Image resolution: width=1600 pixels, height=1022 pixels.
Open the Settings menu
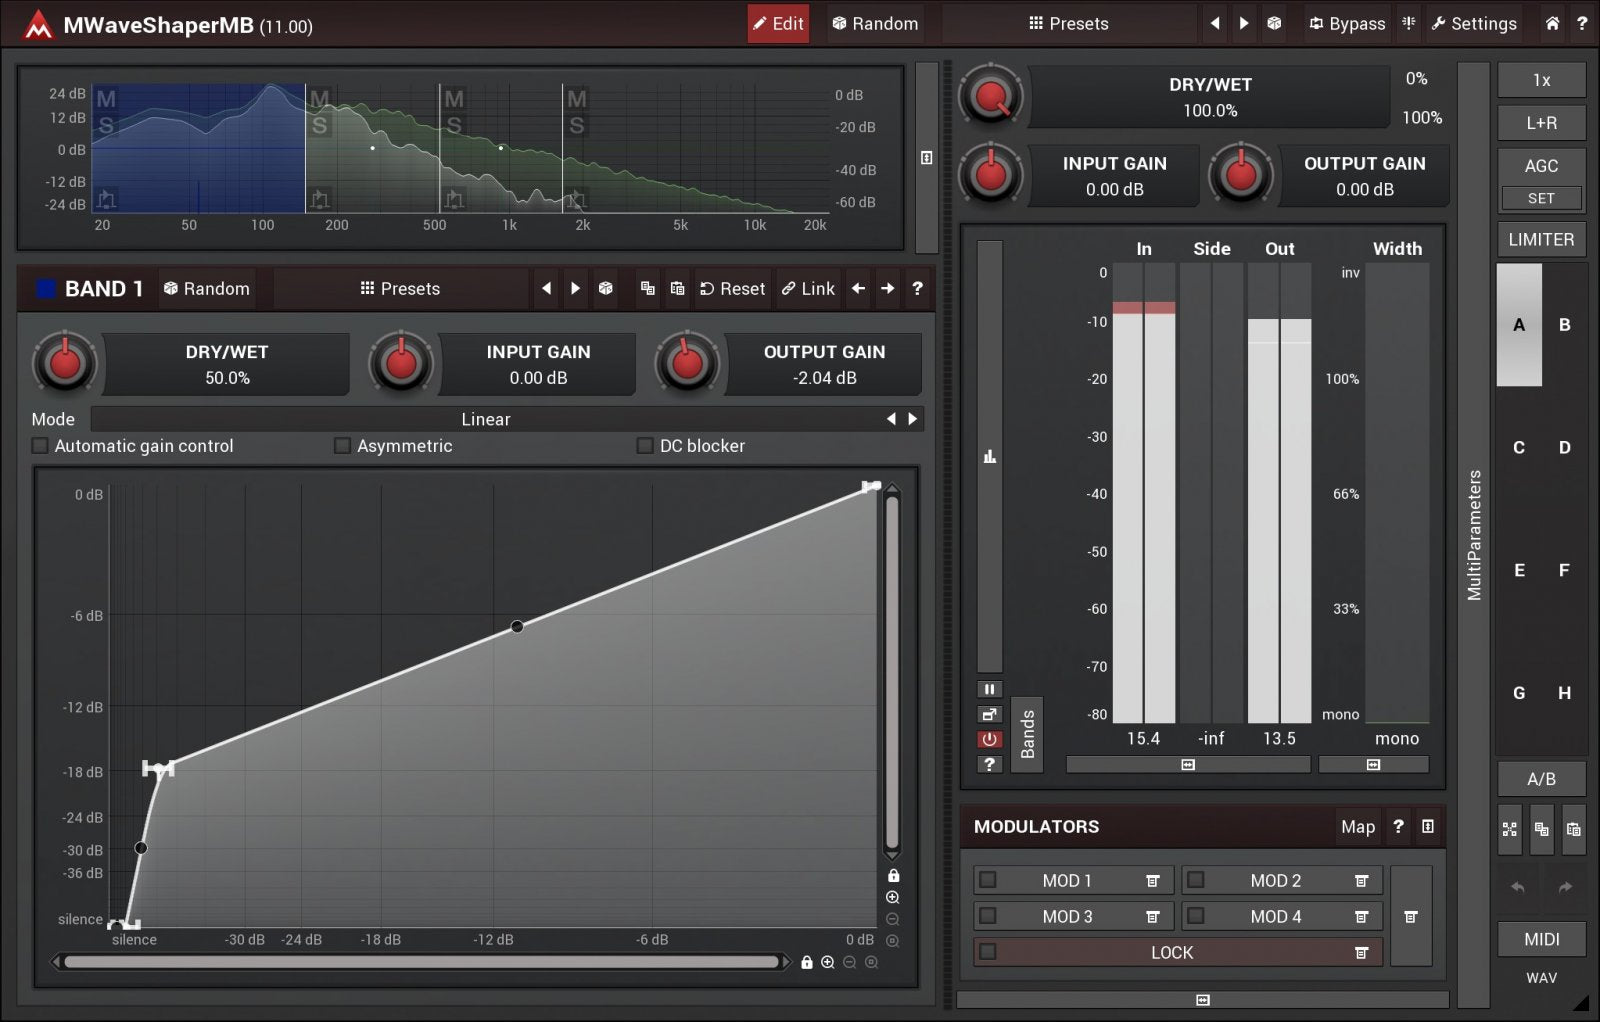tap(1474, 24)
